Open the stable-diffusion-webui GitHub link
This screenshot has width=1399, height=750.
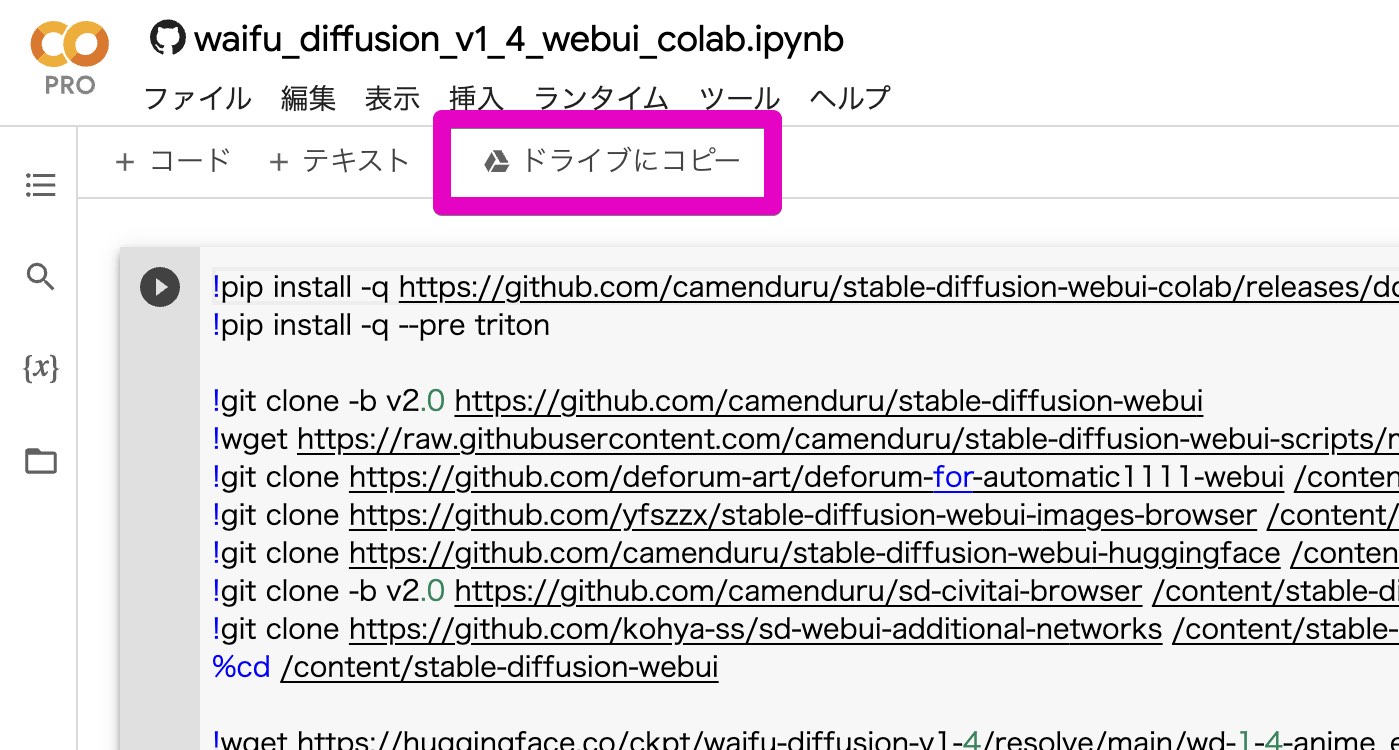(828, 400)
